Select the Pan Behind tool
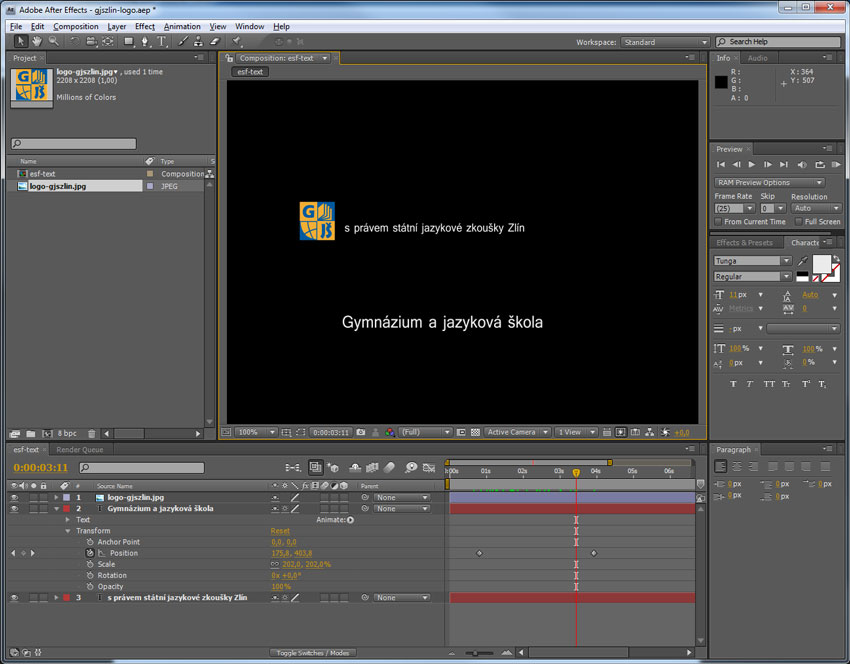Image resolution: width=850 pixels, height=664 pixels. pyautogui.click(x=108, y=41)
